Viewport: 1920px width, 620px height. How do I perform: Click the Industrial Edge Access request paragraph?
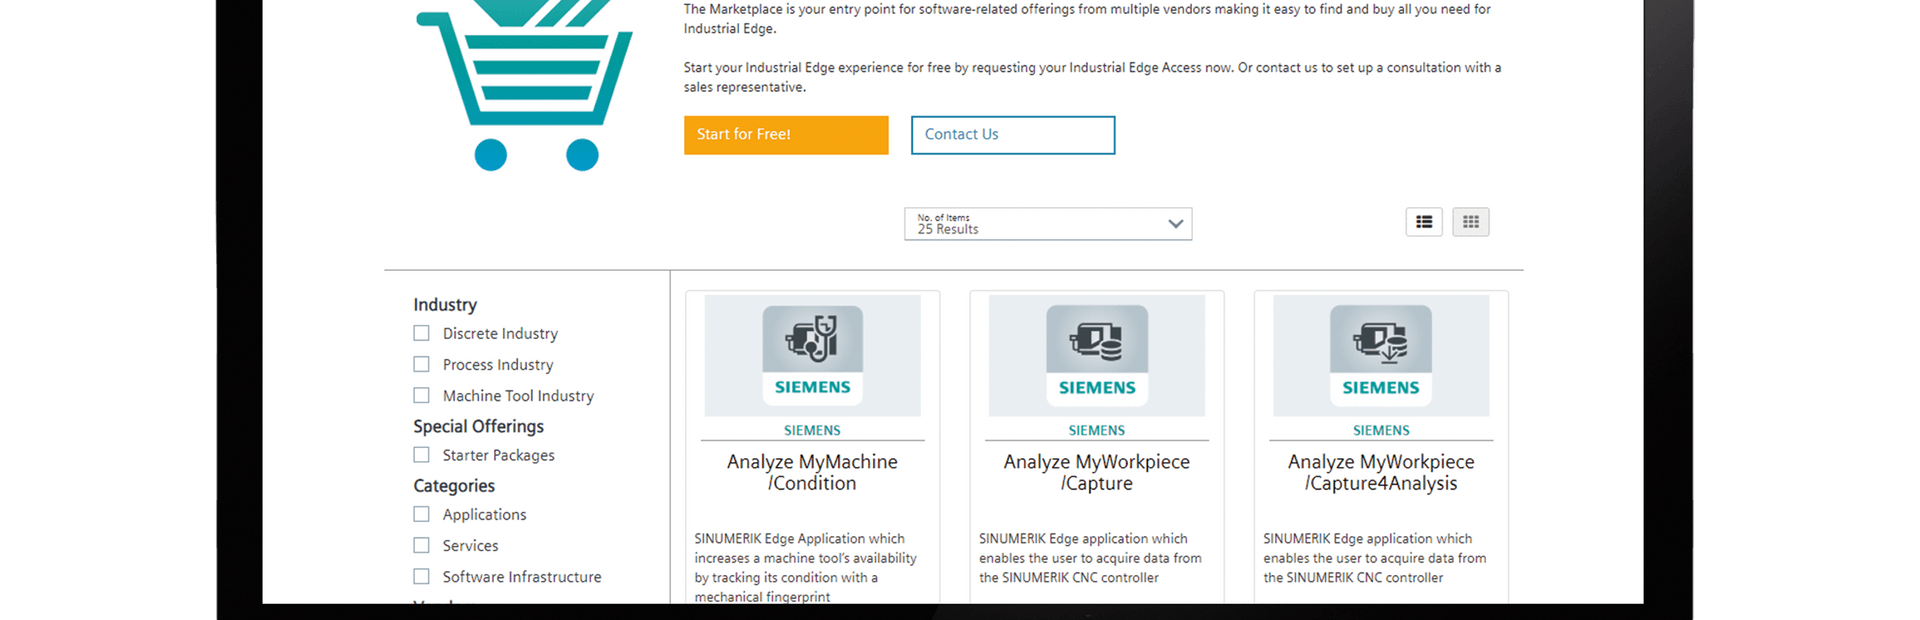[x=1092, y=77]
